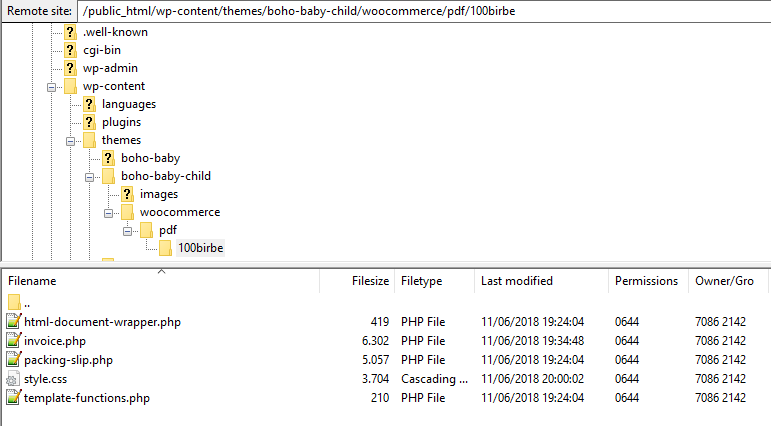Click the 100birbe folder icon in tree

(165, 248)
